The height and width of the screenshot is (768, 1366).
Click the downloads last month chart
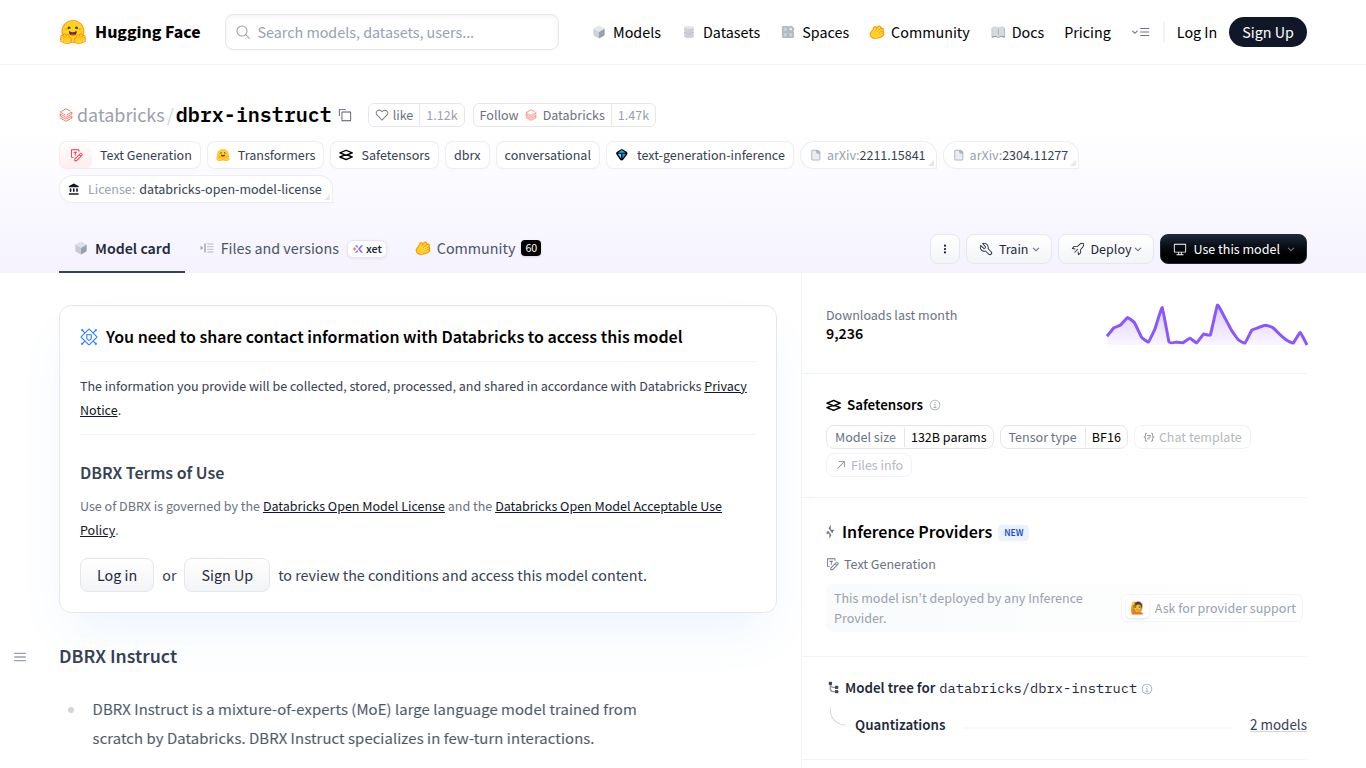pyautogui.click(x=1206, y=325)
